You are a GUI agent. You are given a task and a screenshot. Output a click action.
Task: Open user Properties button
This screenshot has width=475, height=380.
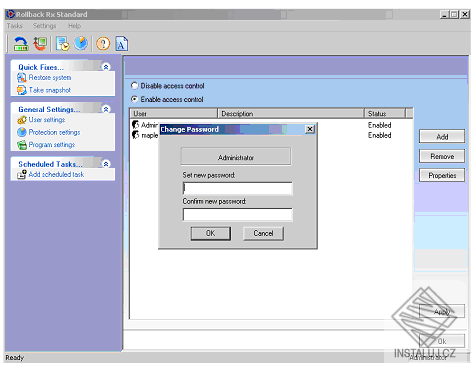tap(442, 175)
